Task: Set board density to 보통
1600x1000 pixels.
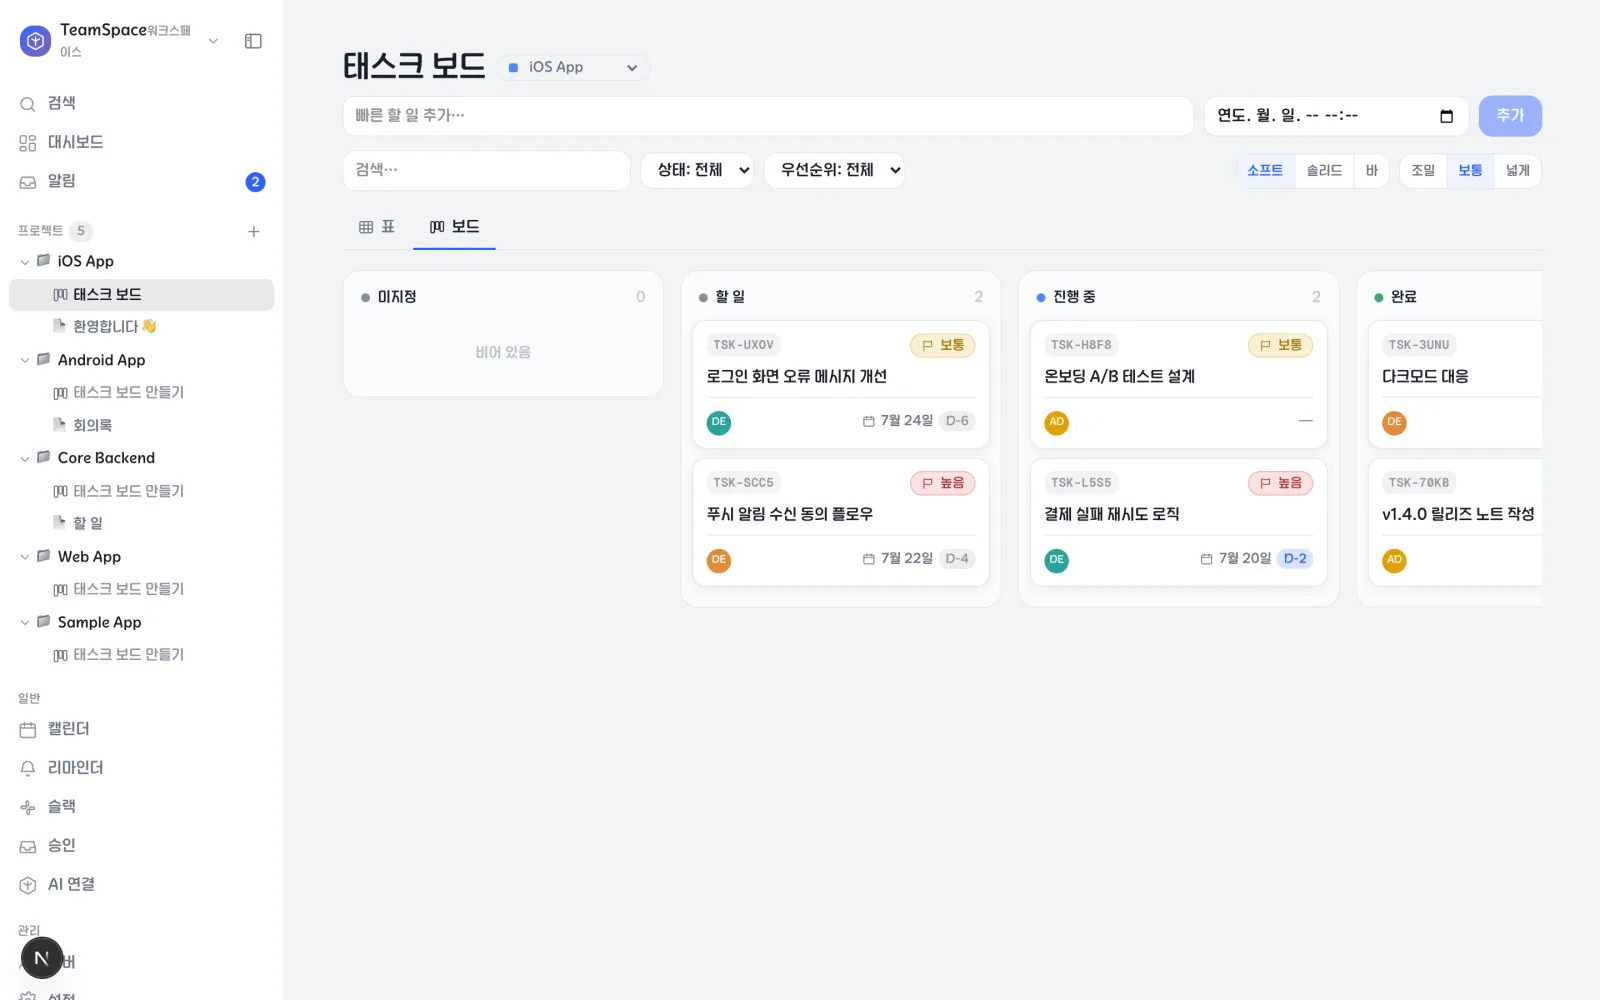Action: [1470, 171]
